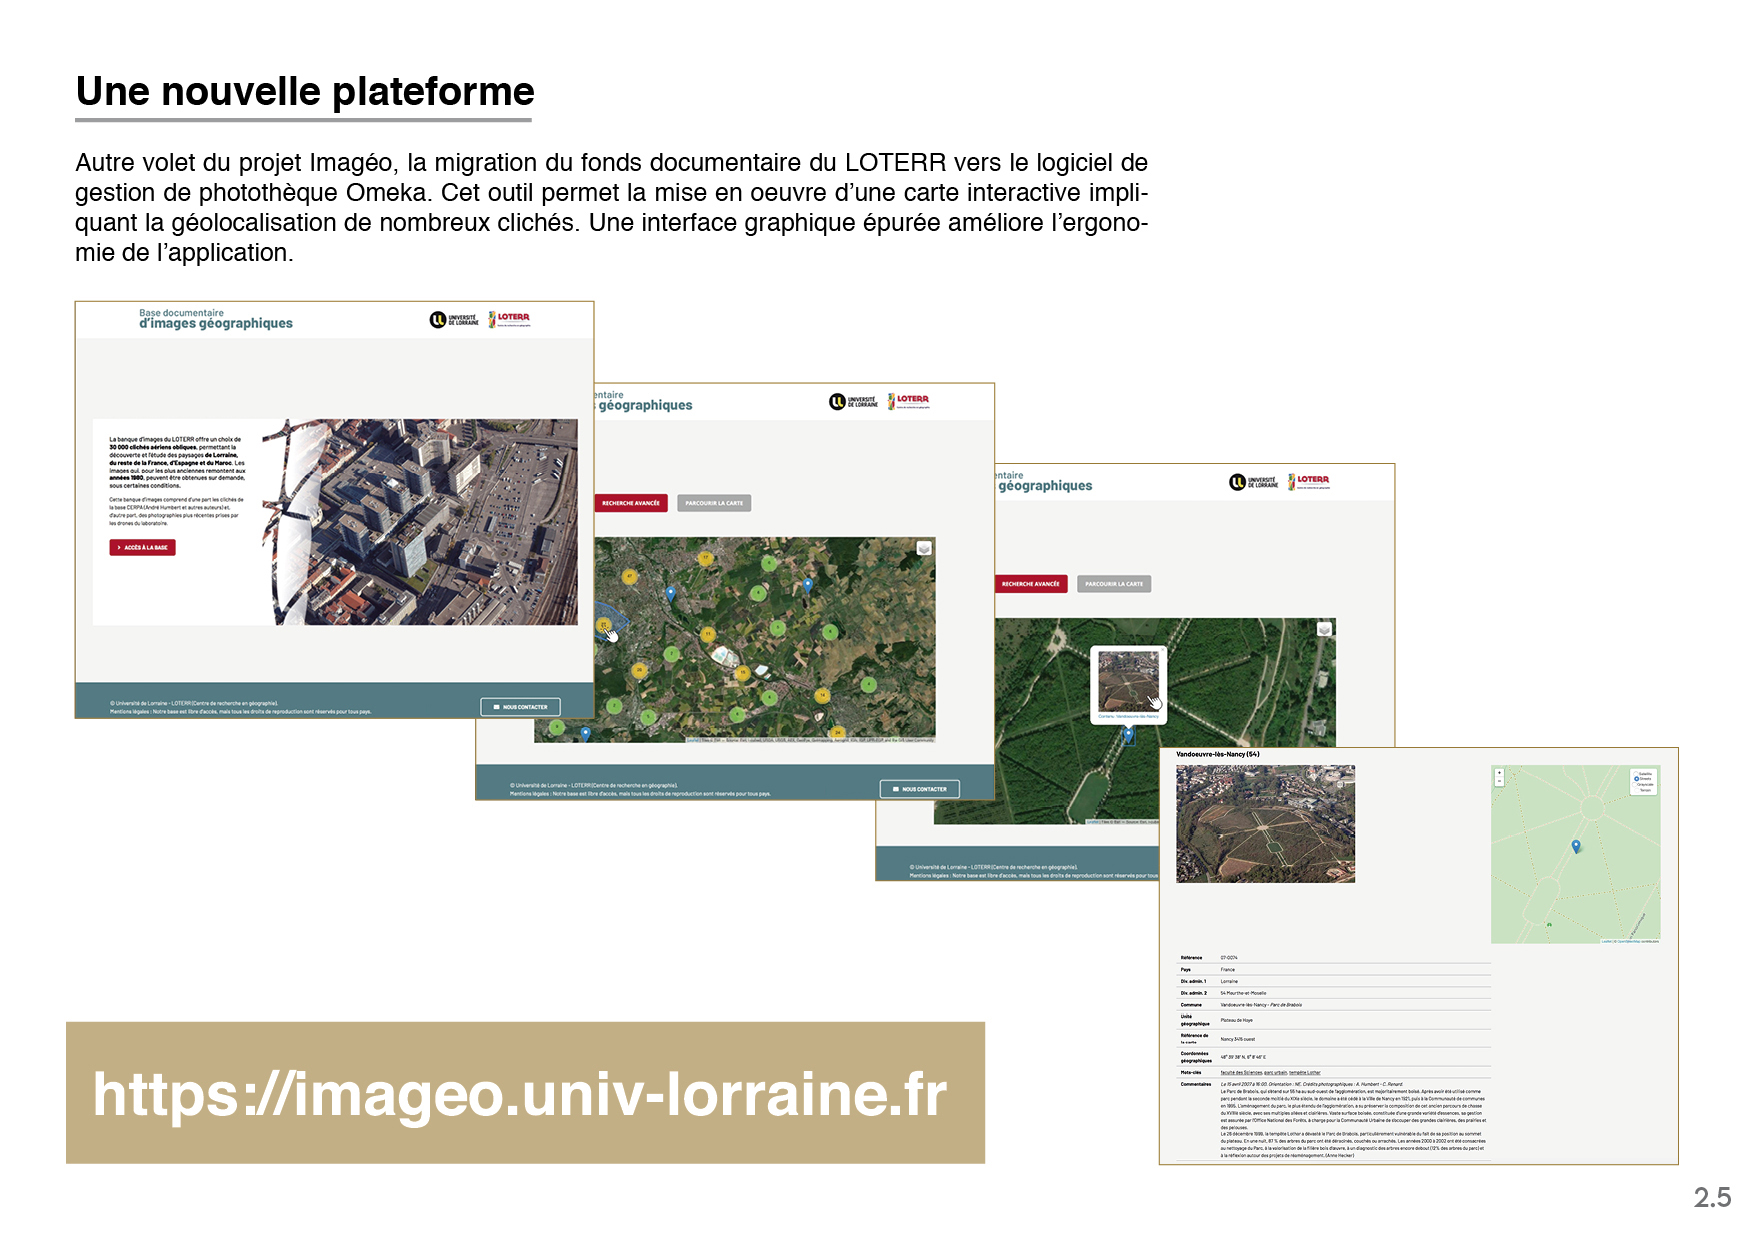Click the Université de Lorraine logo on homepage
The width and height of the screenshot is (1754, 1240).
[x=455, y=320]
